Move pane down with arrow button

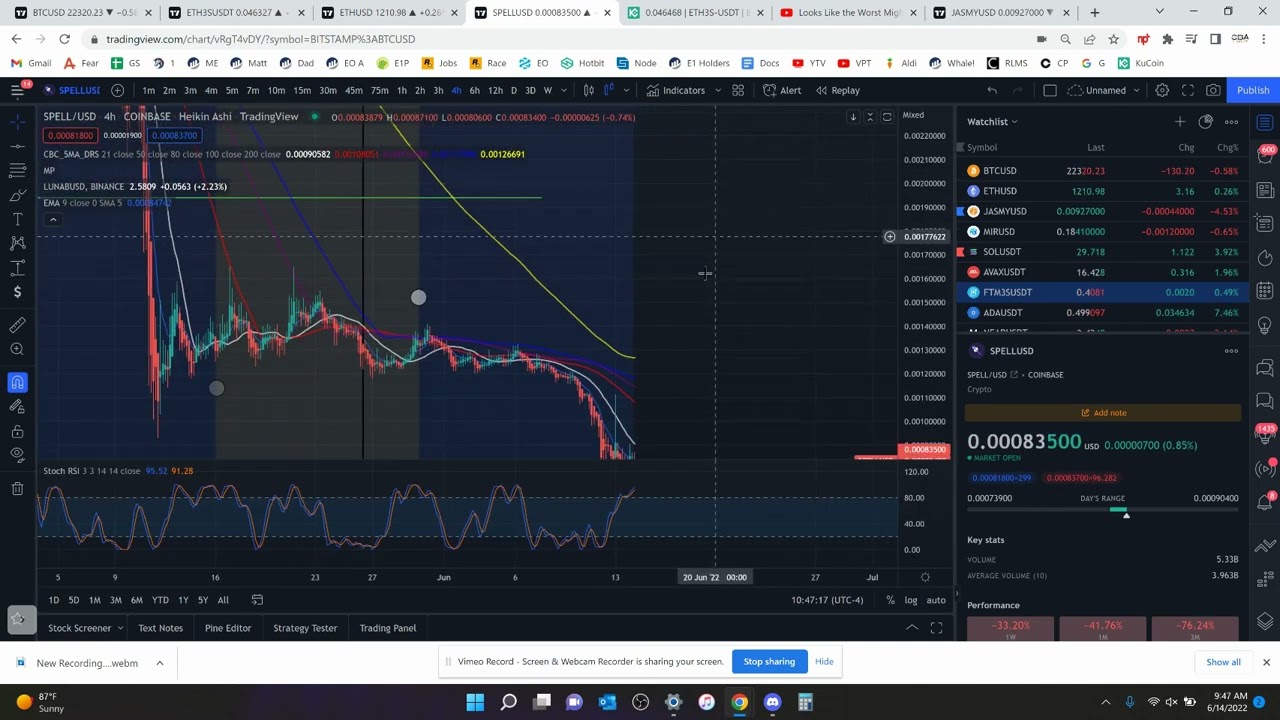point(853,117)
